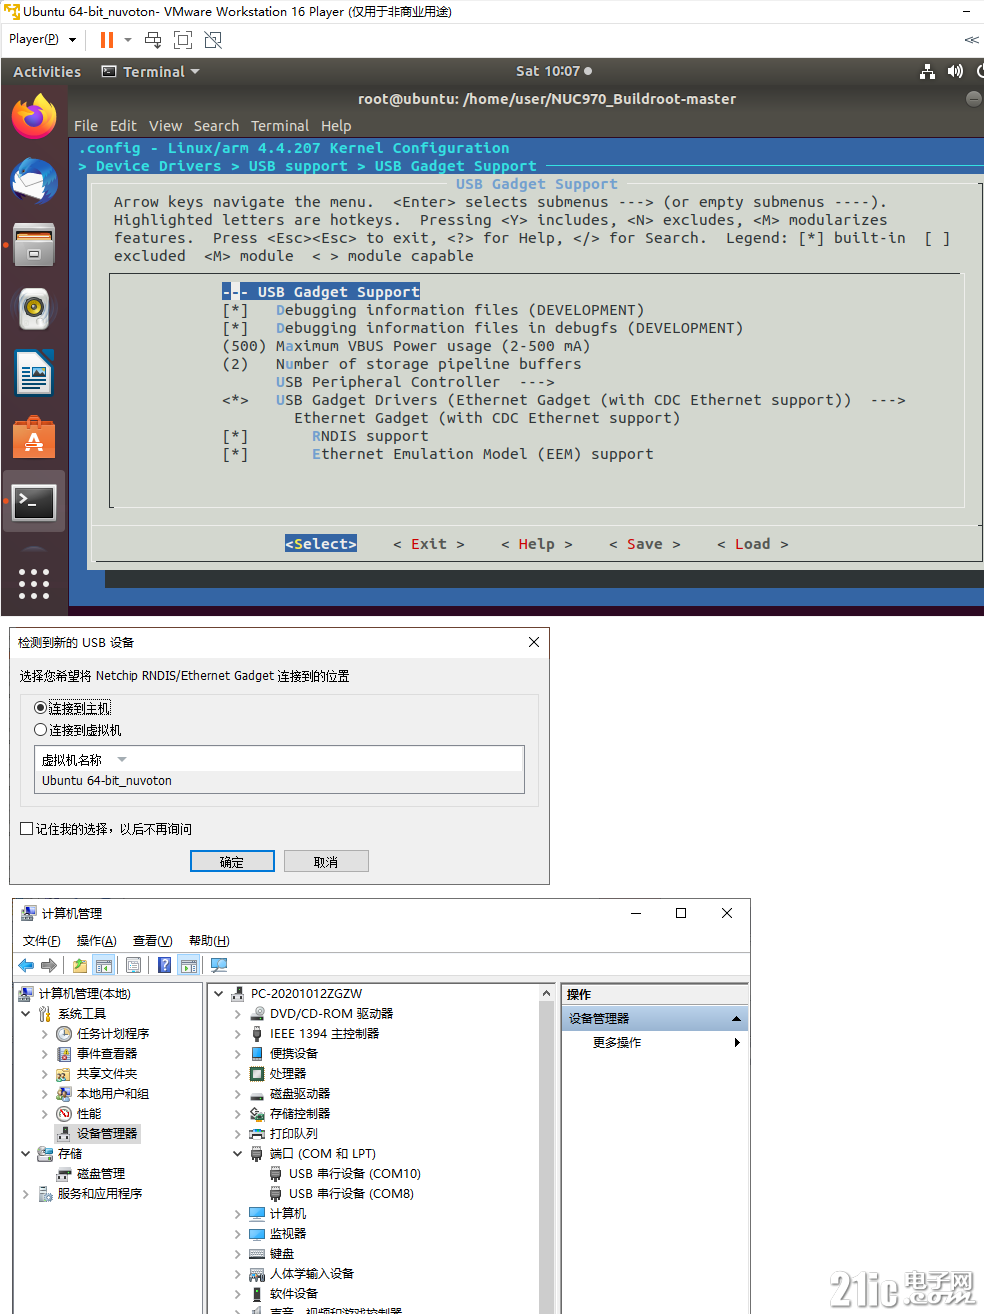This screenshot has width=984, height=1314.
Task: Open 文件(F) menu in Computer Management
Action: click(x=42, y=941)
